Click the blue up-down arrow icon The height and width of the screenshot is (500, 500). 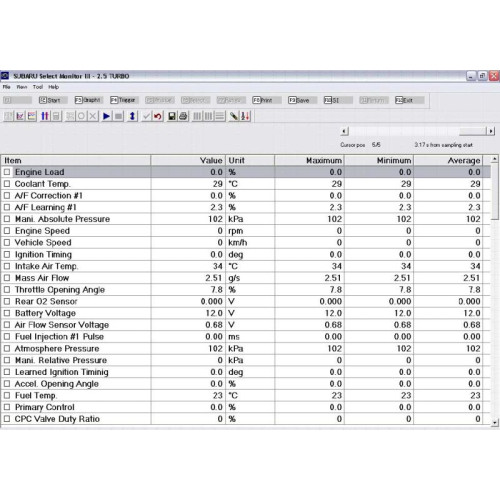(x=132, y=116)
